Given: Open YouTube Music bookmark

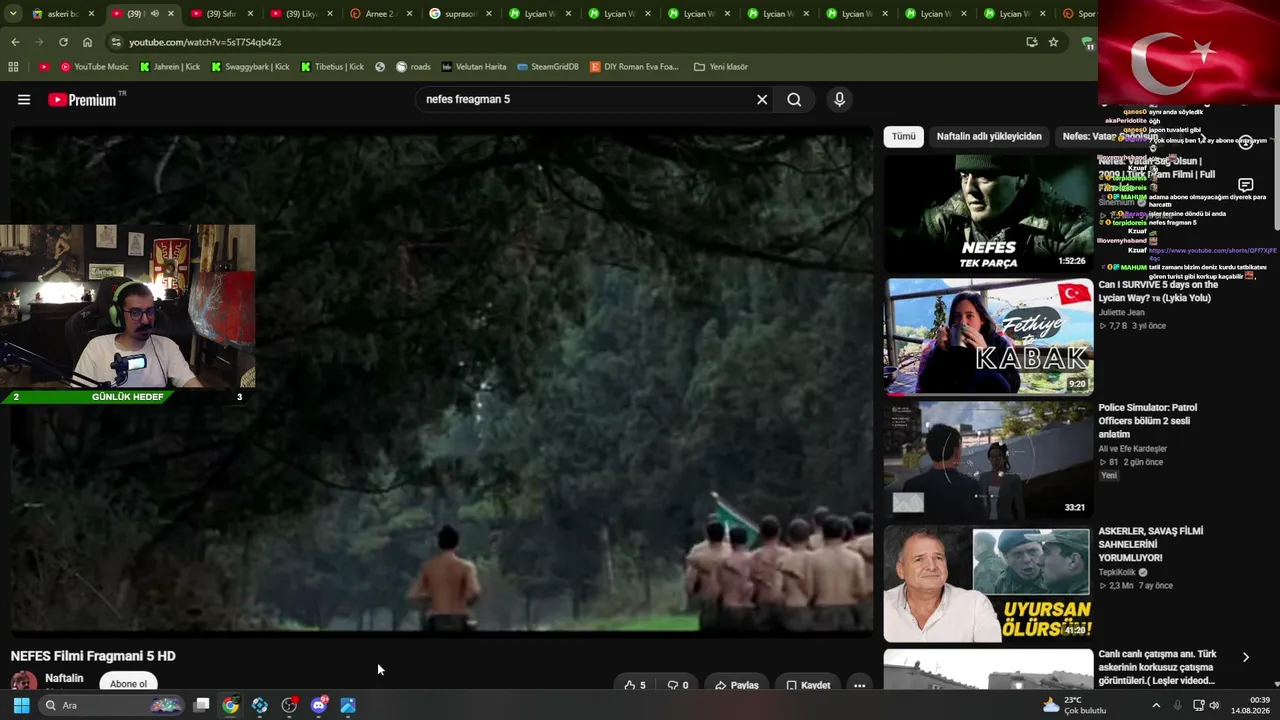Looking at the screenshot, I should [94, 67].
